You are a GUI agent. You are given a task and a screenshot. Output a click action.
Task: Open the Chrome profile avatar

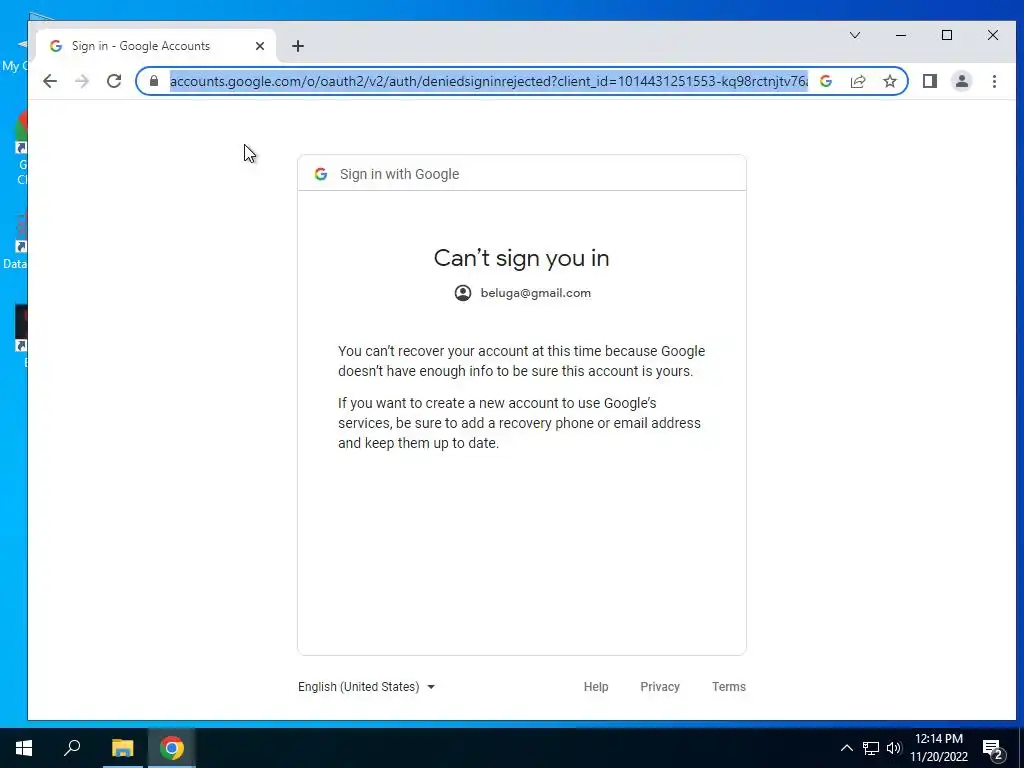point(961,81)
